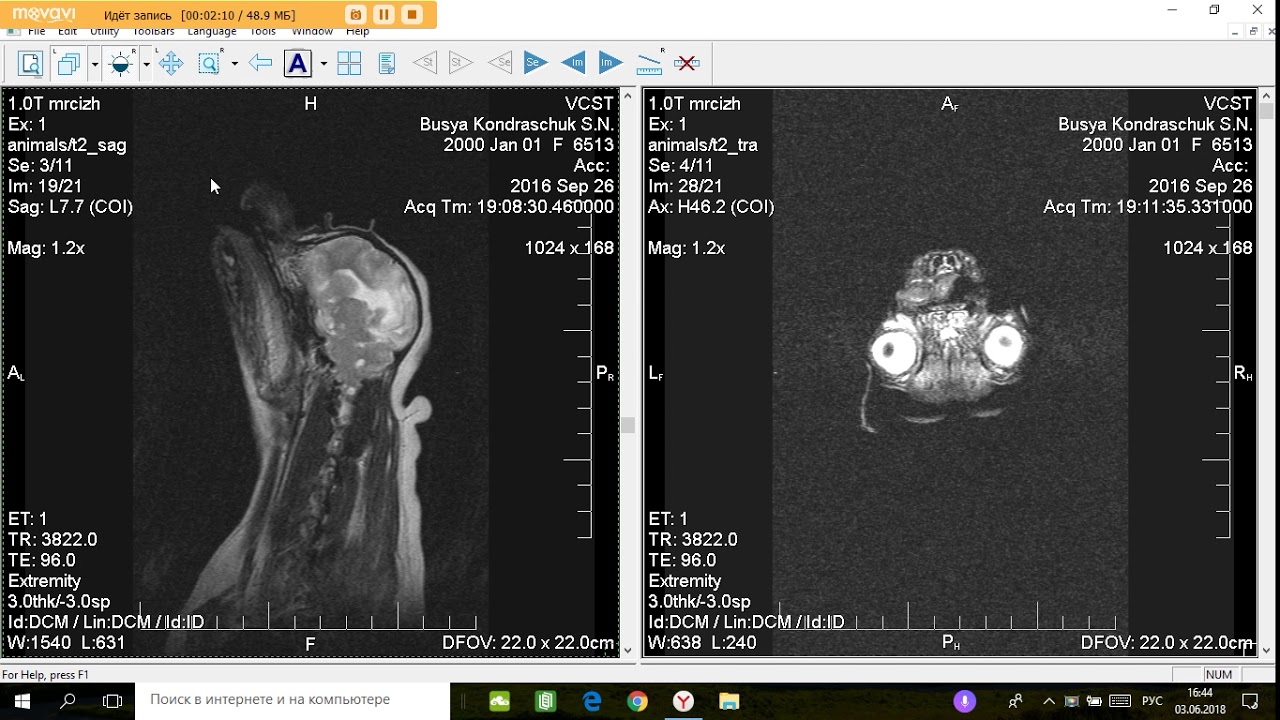Click the greyed-out previous series Se arrow
1280x720 pixels.
pyautogui.click(x=499, y=63)
